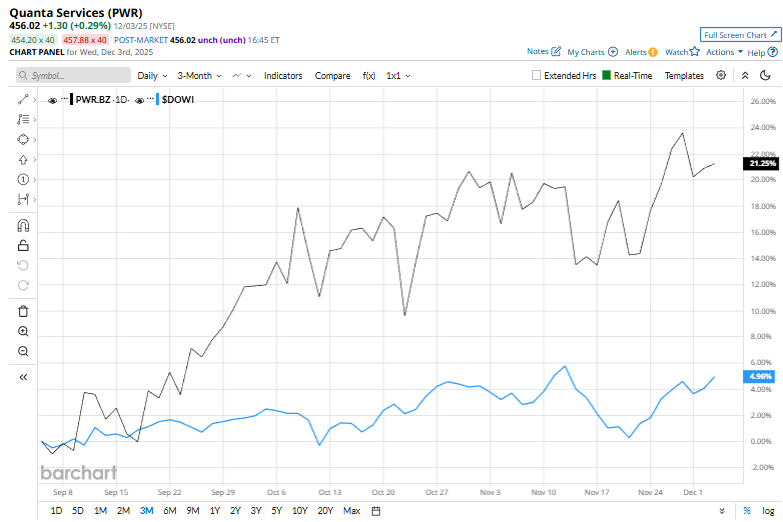This screenshot has height=522, width=783.
Task: Open the 1x1 grid layout dropdown
Action: pyautogui.click(x=398, y=75)
